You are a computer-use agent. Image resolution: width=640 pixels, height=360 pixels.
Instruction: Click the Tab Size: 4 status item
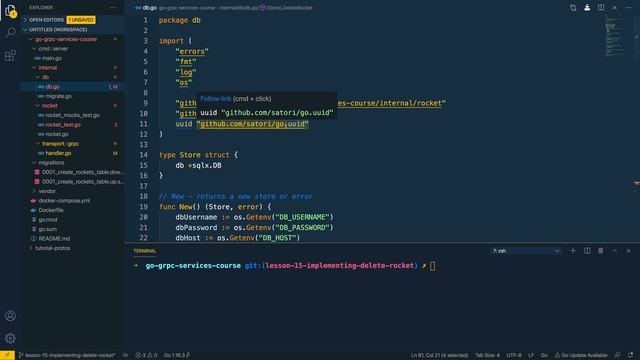tap(487, 355)
